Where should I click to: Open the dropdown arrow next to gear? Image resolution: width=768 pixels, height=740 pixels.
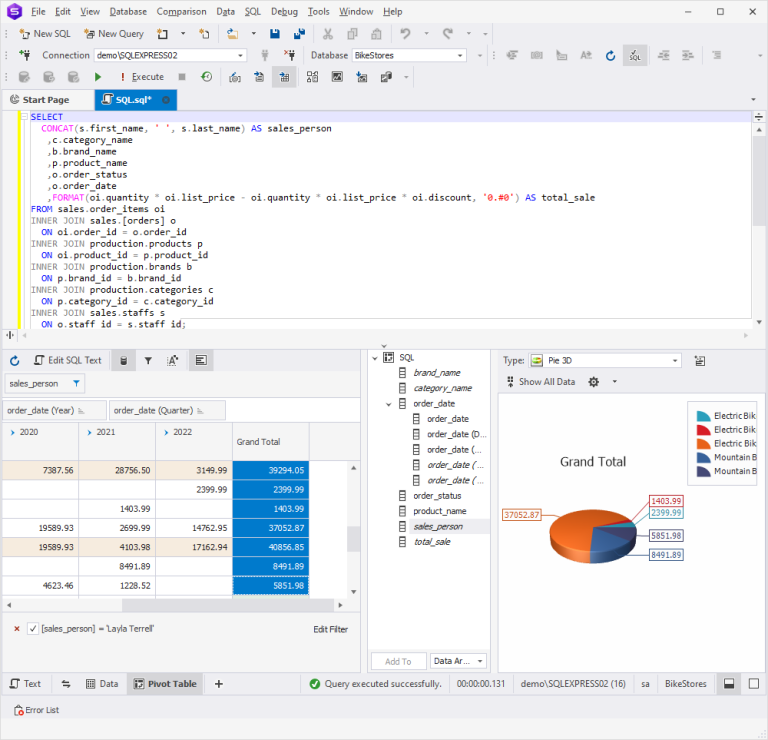pos(615,382)
